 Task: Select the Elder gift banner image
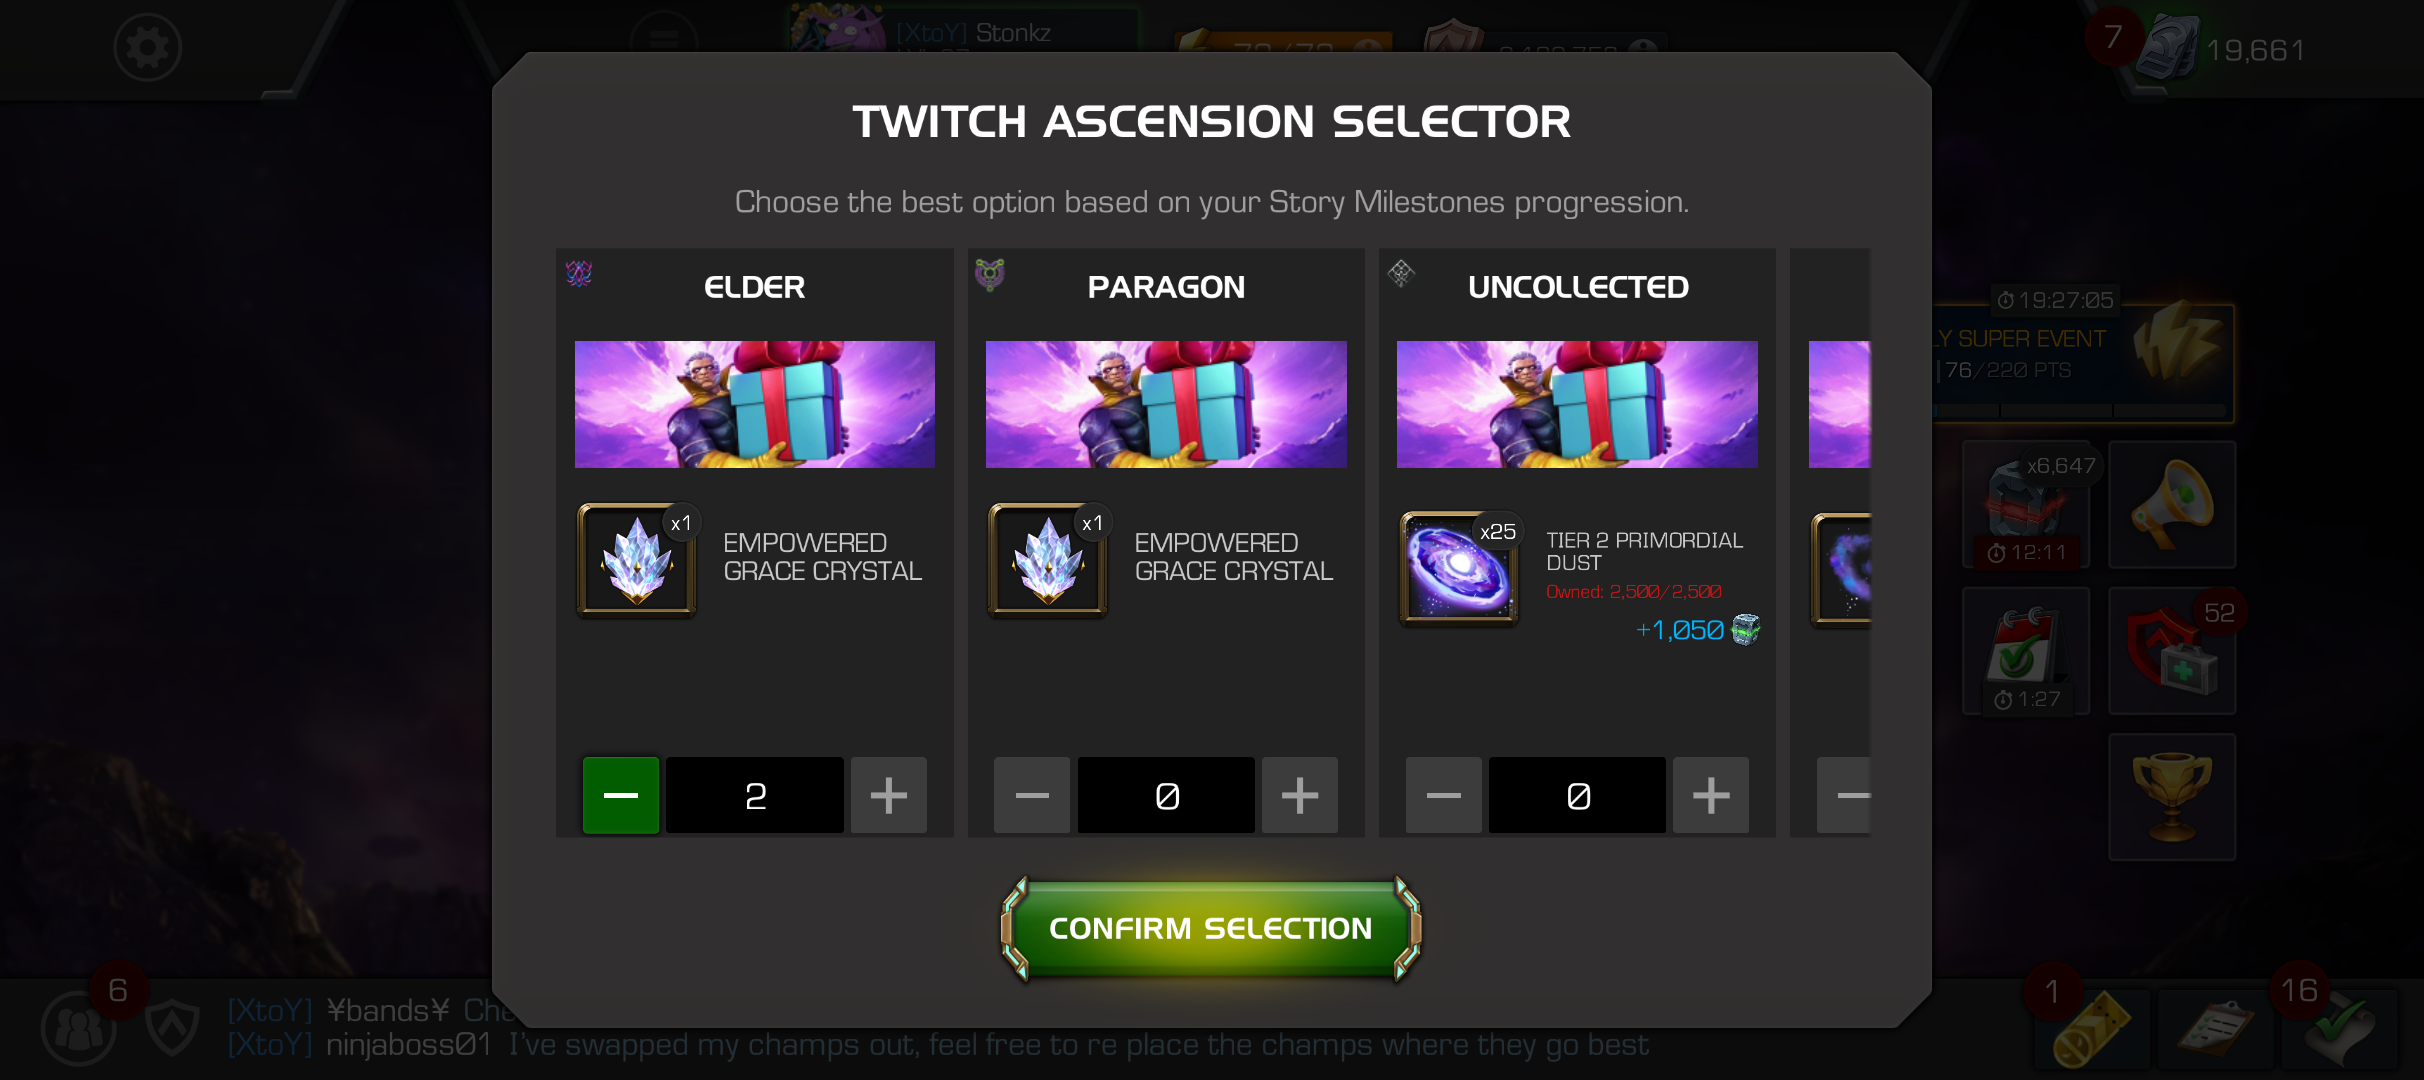point(755,404)
